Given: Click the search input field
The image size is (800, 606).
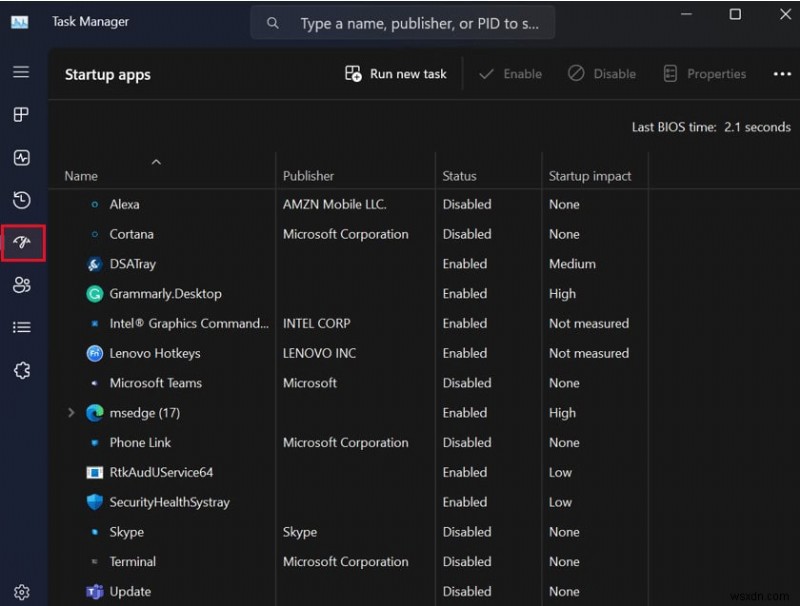Looking at the screenshot, I should tap(403, 23).
